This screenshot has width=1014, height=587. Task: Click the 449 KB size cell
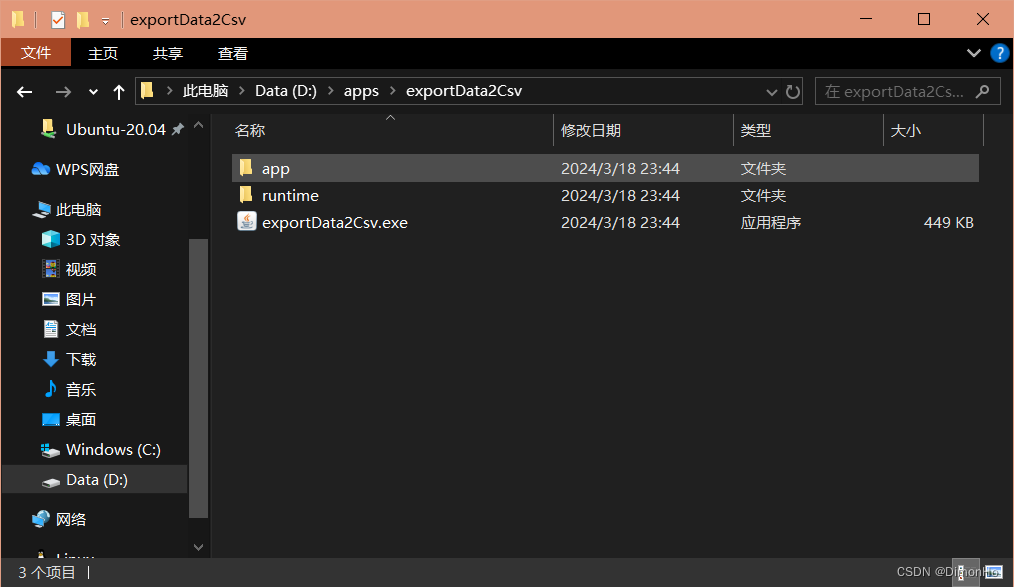(948, 222)
